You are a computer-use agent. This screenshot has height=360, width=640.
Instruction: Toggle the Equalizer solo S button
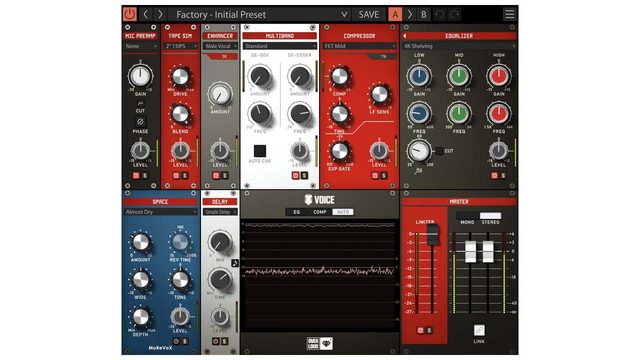point(503,176)
